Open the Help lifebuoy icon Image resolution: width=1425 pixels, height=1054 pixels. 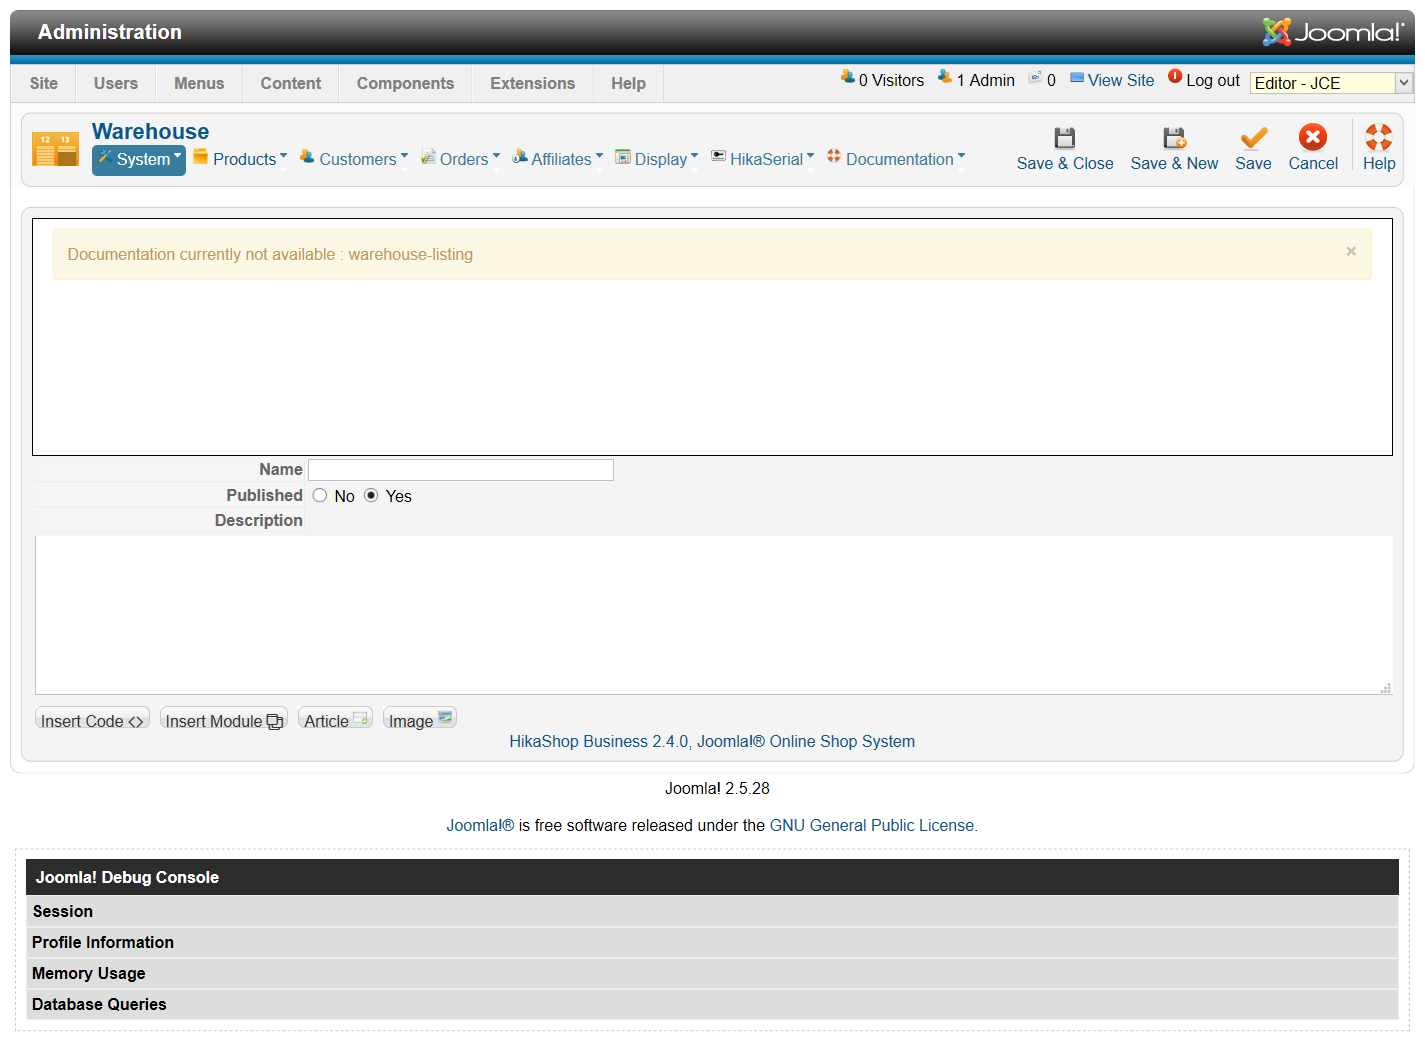[x=1379, y=138]
